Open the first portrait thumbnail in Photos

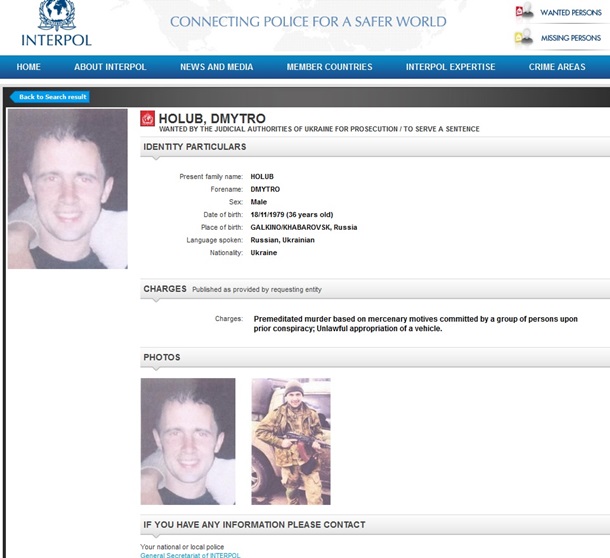click(x=188, y=441)
